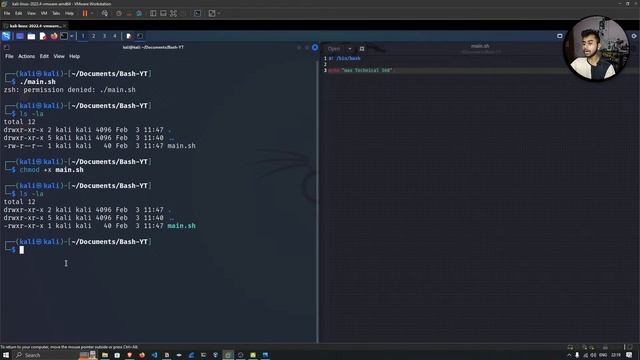Image resolution: width=640 pixels, height=360 pixels.
Task: Select the kali-linux VM tab
Action: point(35,26)
